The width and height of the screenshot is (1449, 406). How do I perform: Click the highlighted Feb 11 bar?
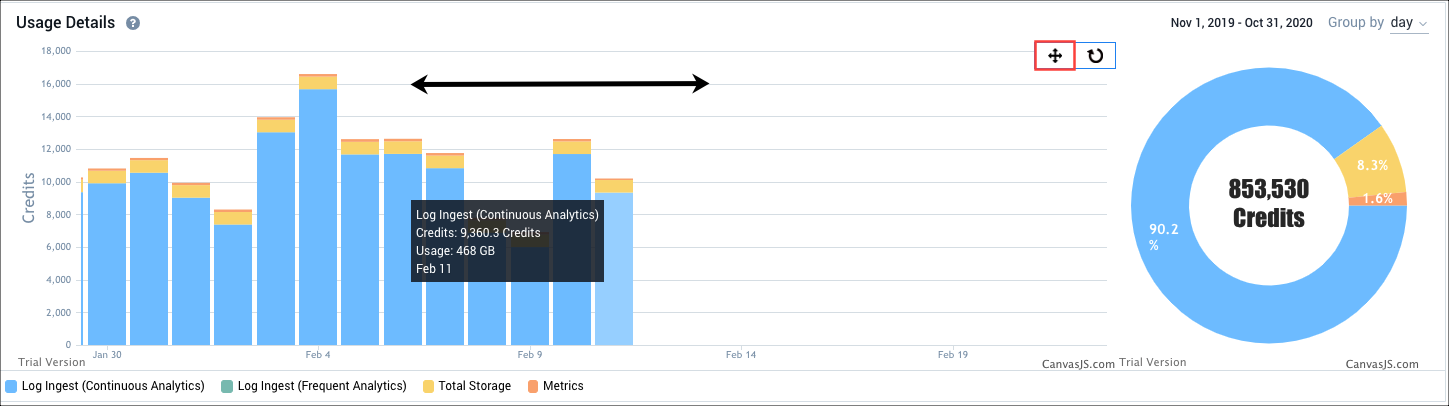click(614, 270)
